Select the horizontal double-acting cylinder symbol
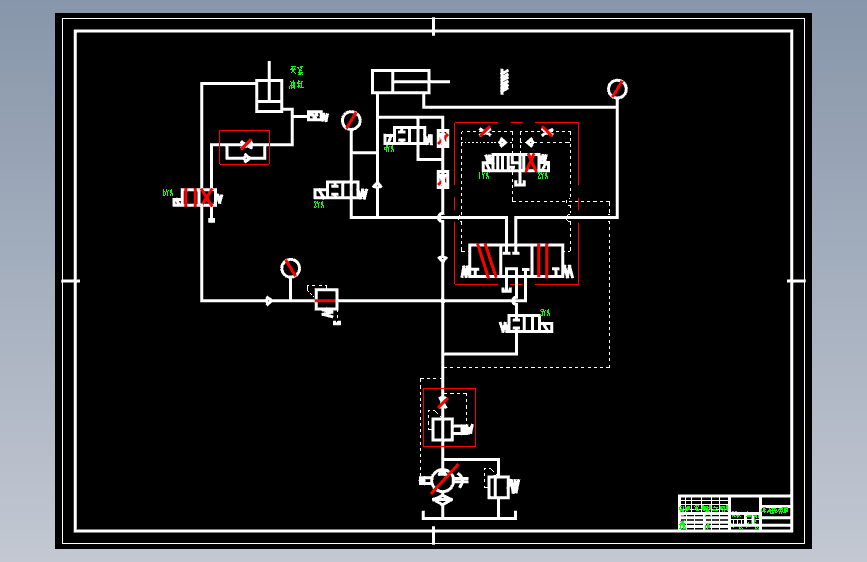This screenshot has height=562, width=867. point(410,81)
